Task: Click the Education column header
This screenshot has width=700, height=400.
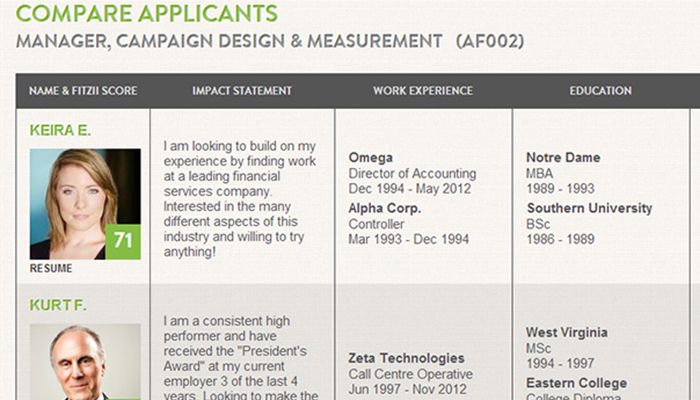Action: pos(600,91)
